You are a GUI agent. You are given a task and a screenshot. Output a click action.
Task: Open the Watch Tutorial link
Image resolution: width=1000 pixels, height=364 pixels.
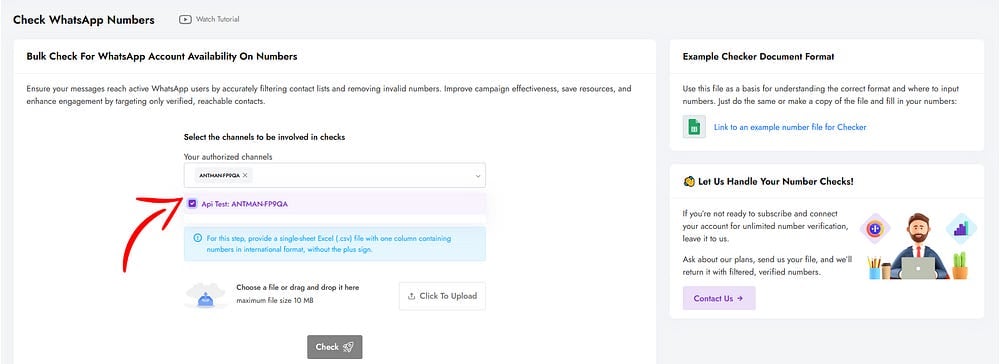click(217, 19)
